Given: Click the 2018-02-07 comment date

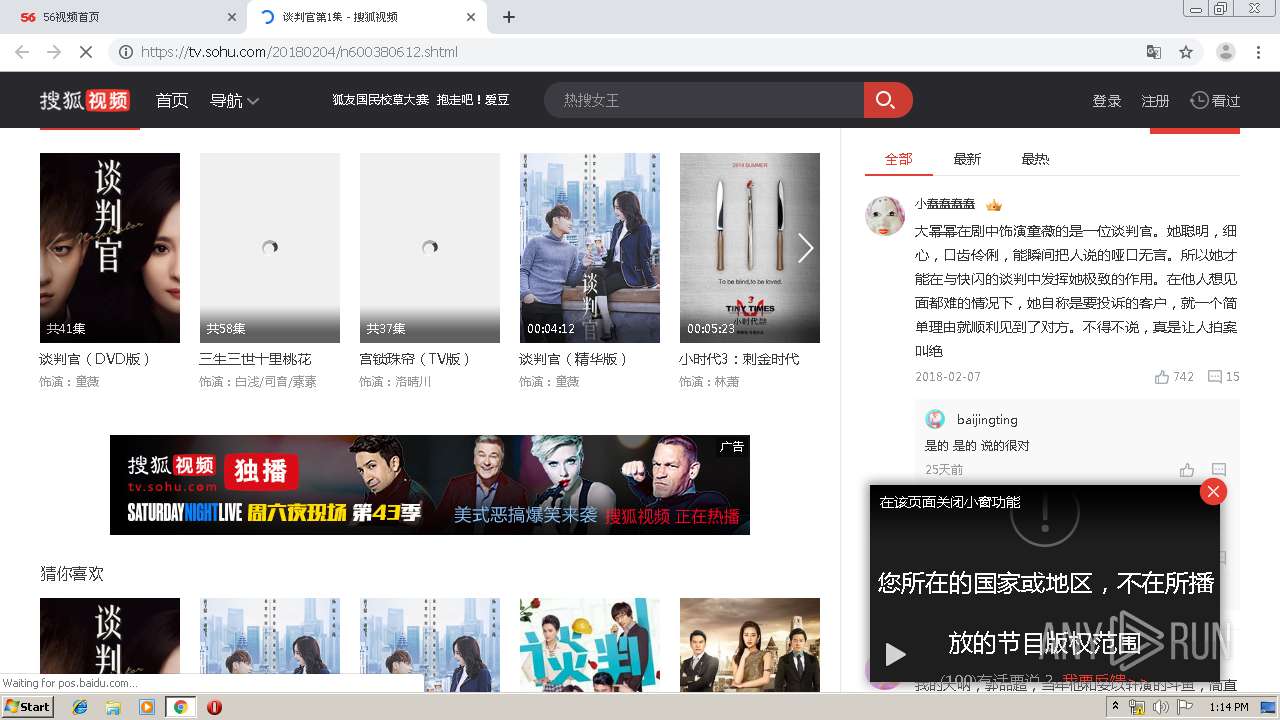Looking at the screenshot, I should (948, 377).
